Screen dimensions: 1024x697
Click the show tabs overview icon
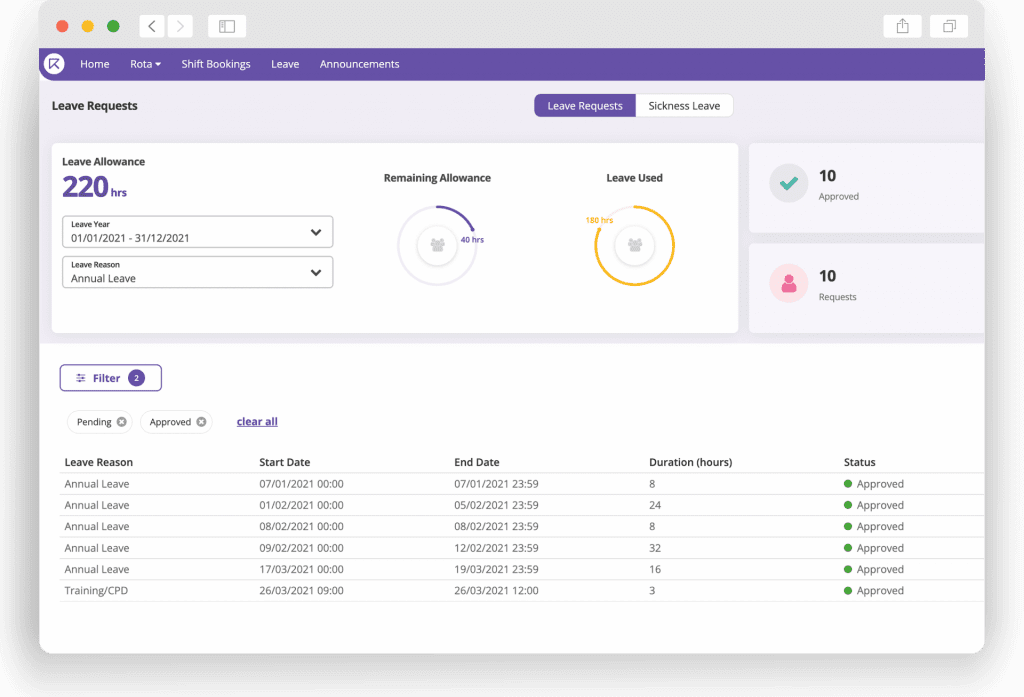coord(949,27)
